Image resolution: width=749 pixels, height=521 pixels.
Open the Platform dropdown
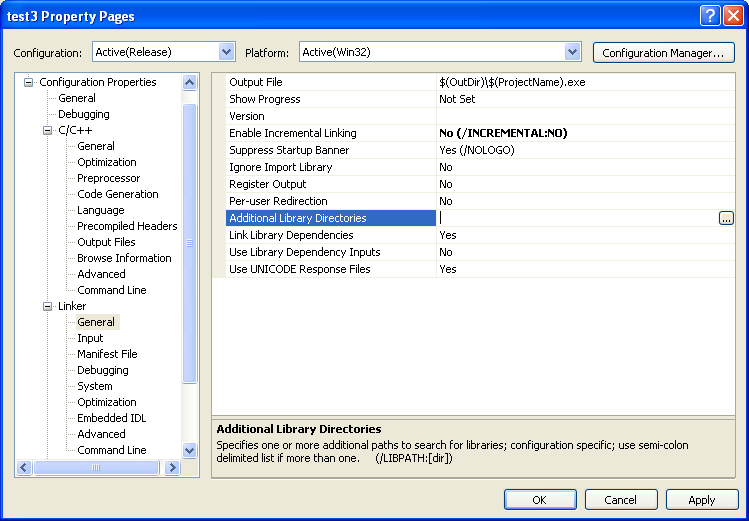tap(572, 52)
